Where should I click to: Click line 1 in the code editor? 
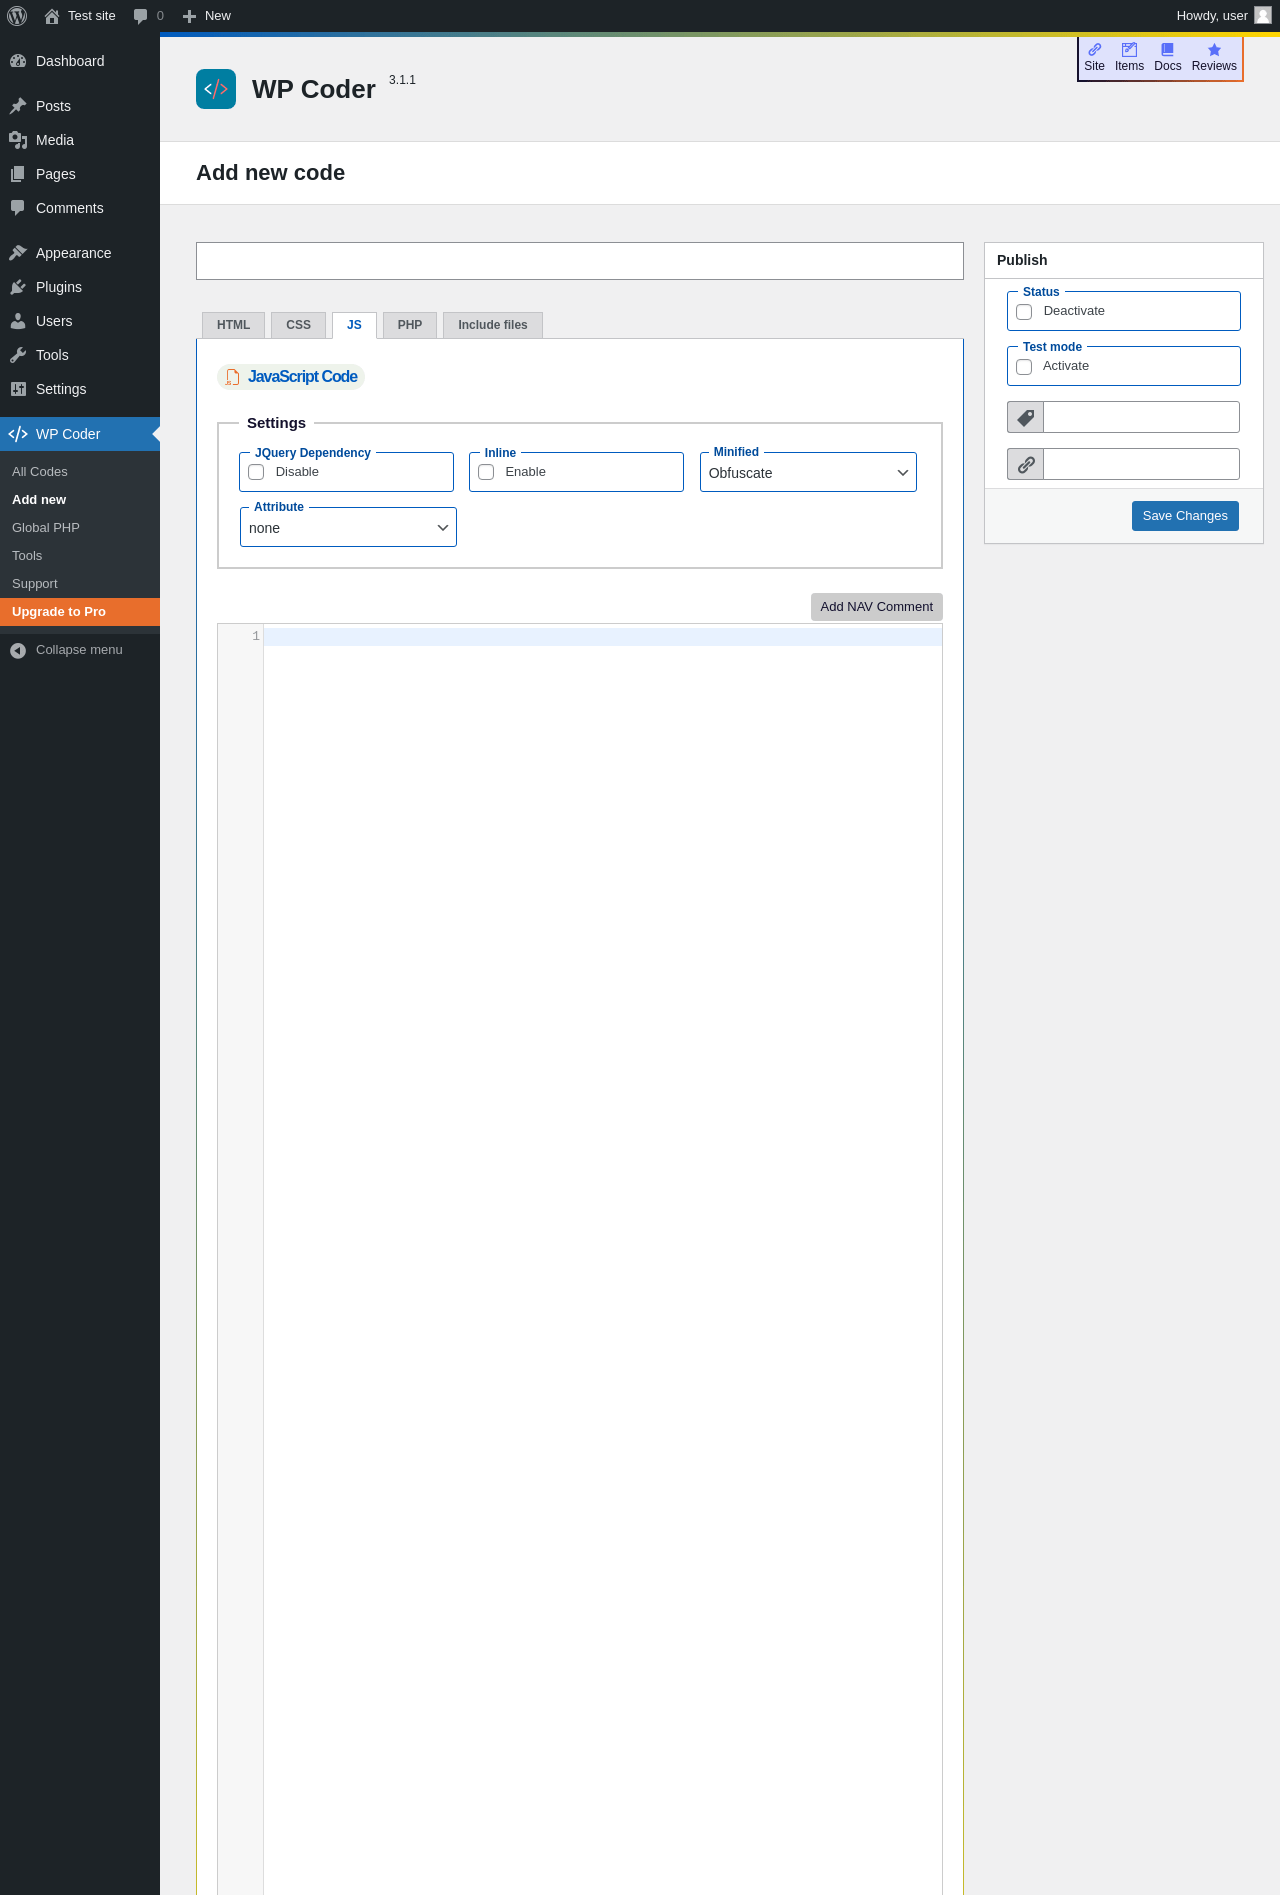point(603,637)
